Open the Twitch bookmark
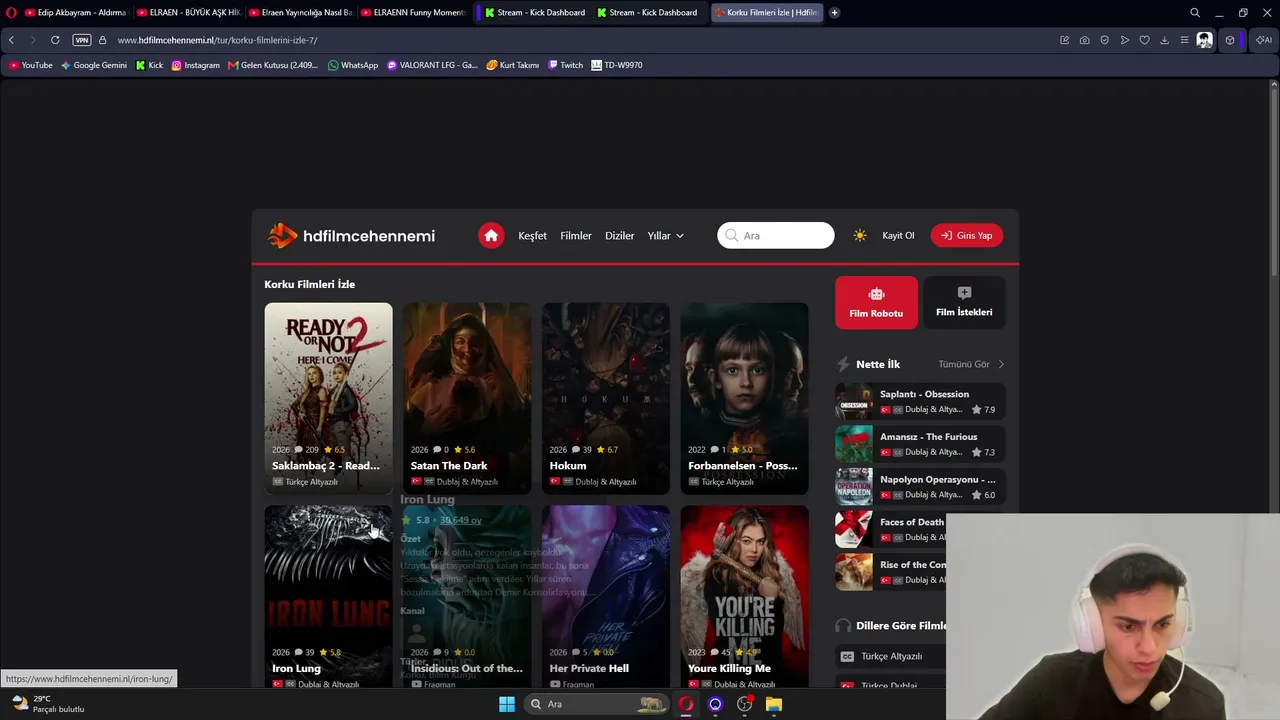This screenshot has width=1280, height=720. 565,65
